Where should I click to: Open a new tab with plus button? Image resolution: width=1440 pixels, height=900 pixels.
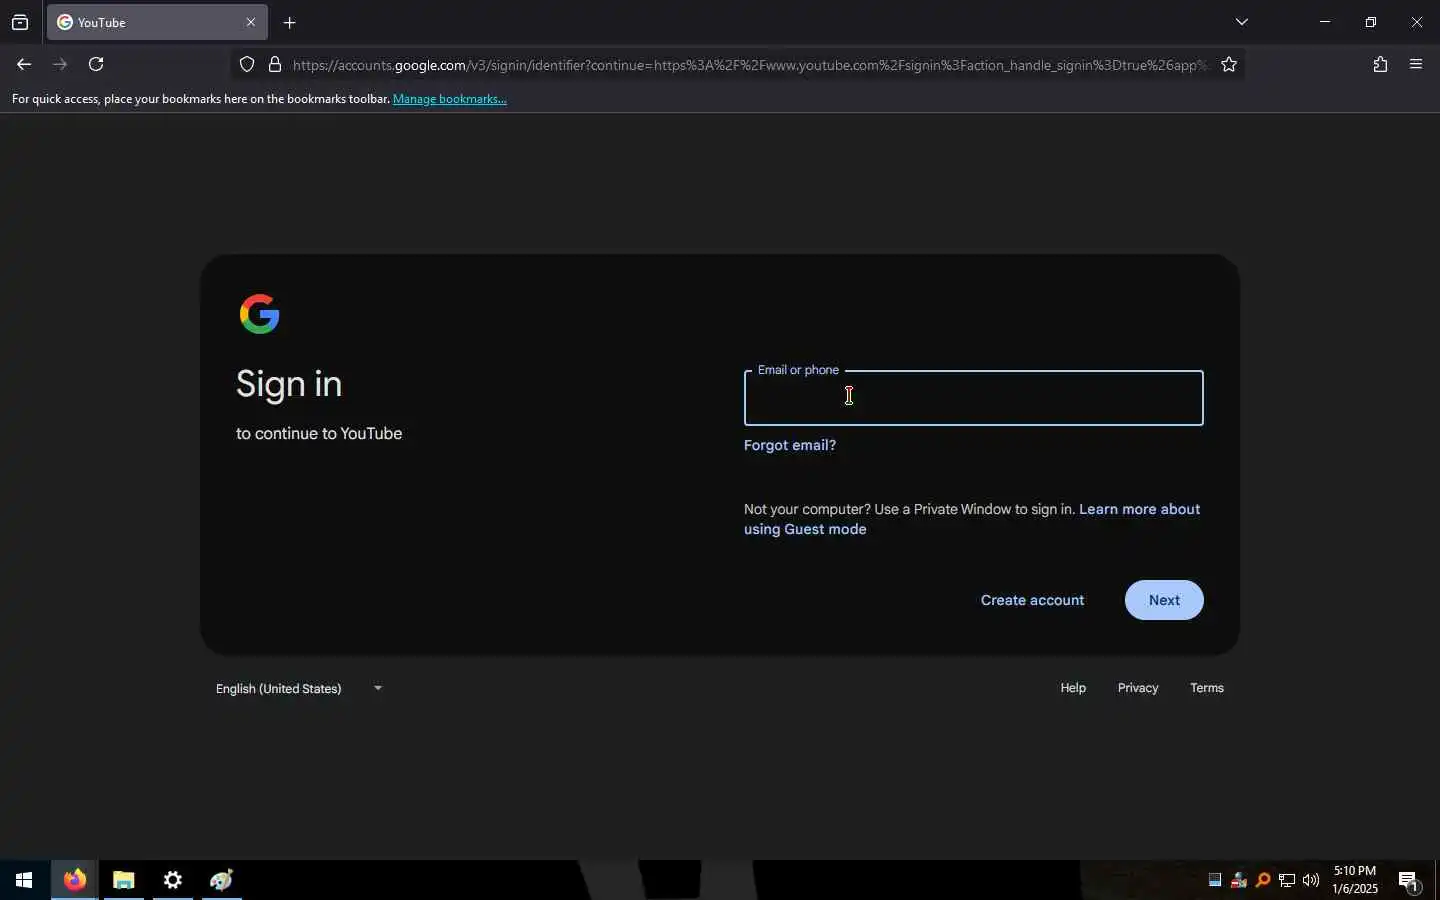point(289,22)
